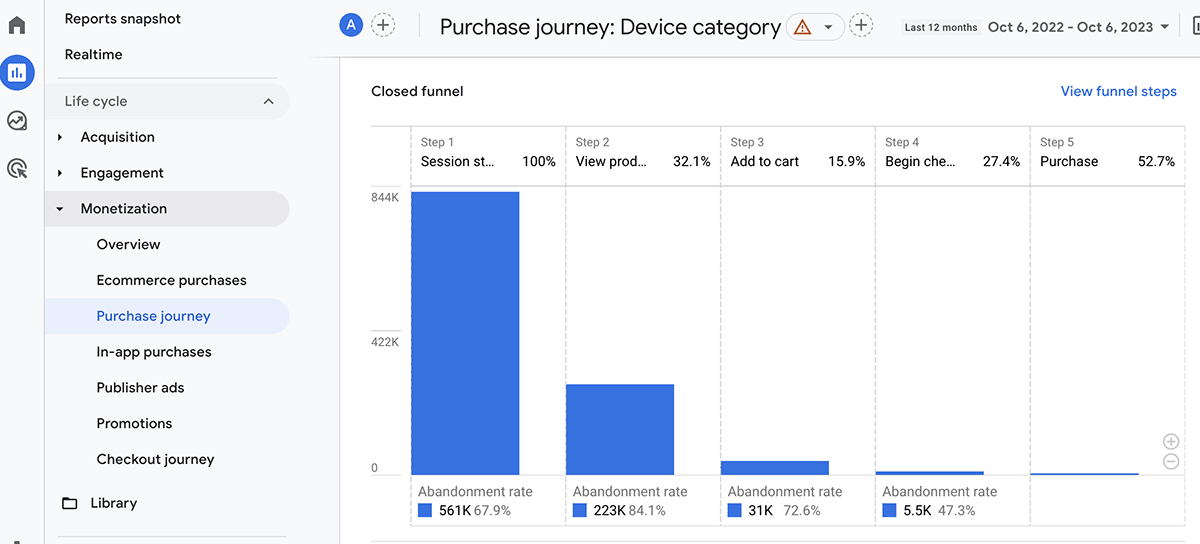Open the Reports bar chart icon
This screenshot has width=1200, height=544.
point(17,72)
